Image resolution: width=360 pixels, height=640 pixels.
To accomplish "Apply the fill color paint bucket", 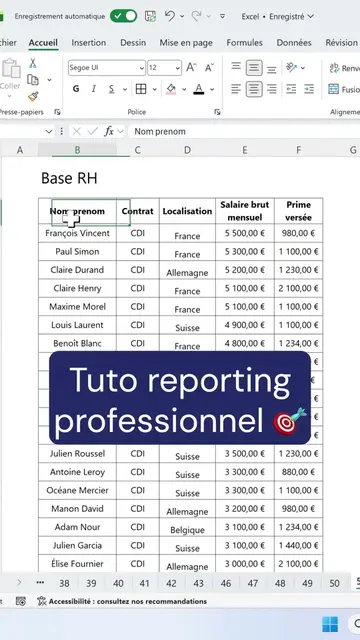I will click(171, 89).
